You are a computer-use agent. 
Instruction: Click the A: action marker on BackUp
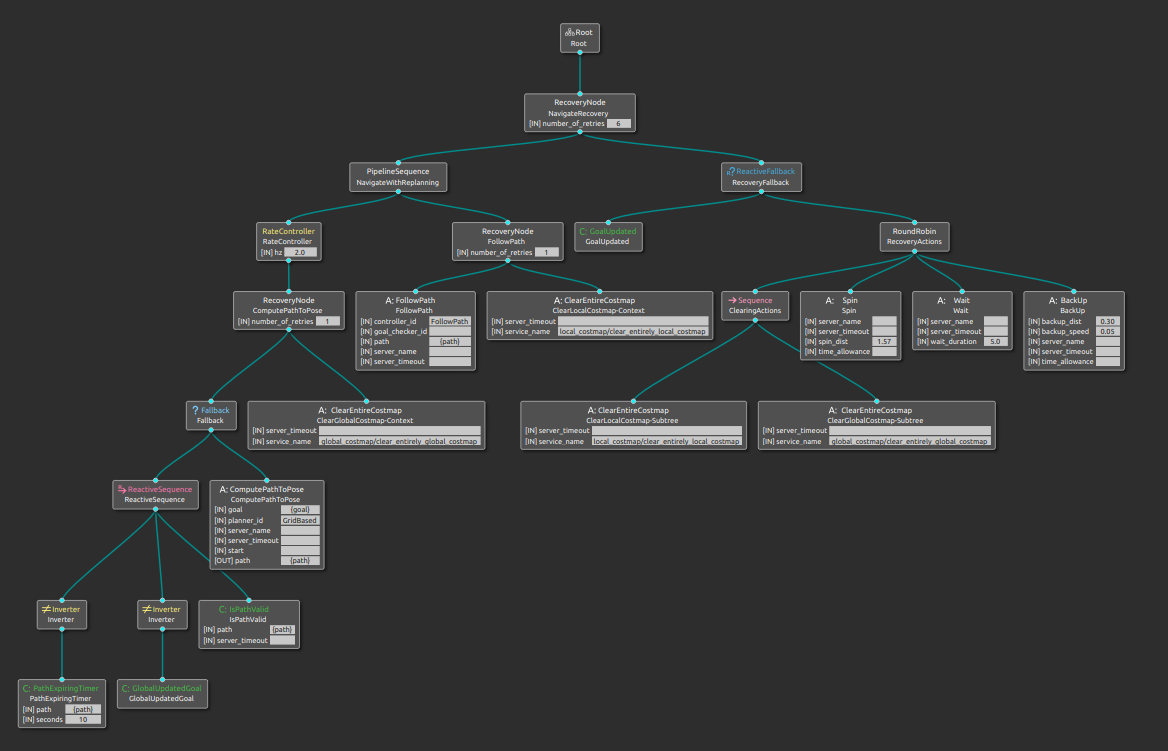click(1053, 300)
